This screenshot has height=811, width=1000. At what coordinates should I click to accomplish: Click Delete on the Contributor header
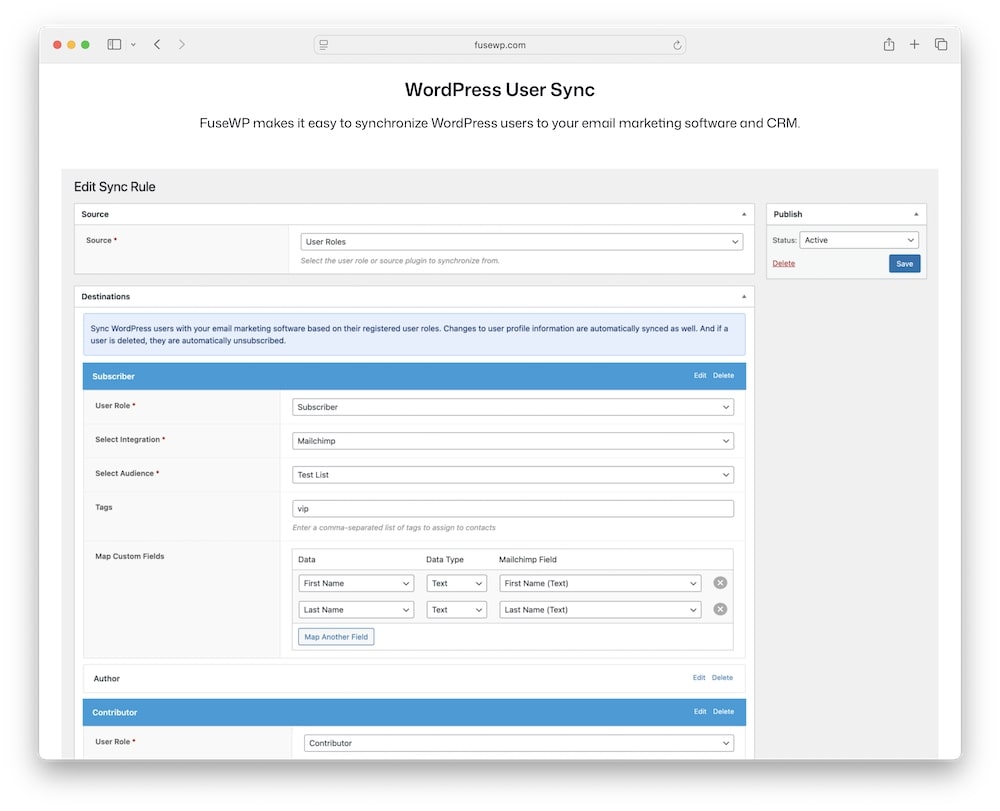click(x=723, y=712)
